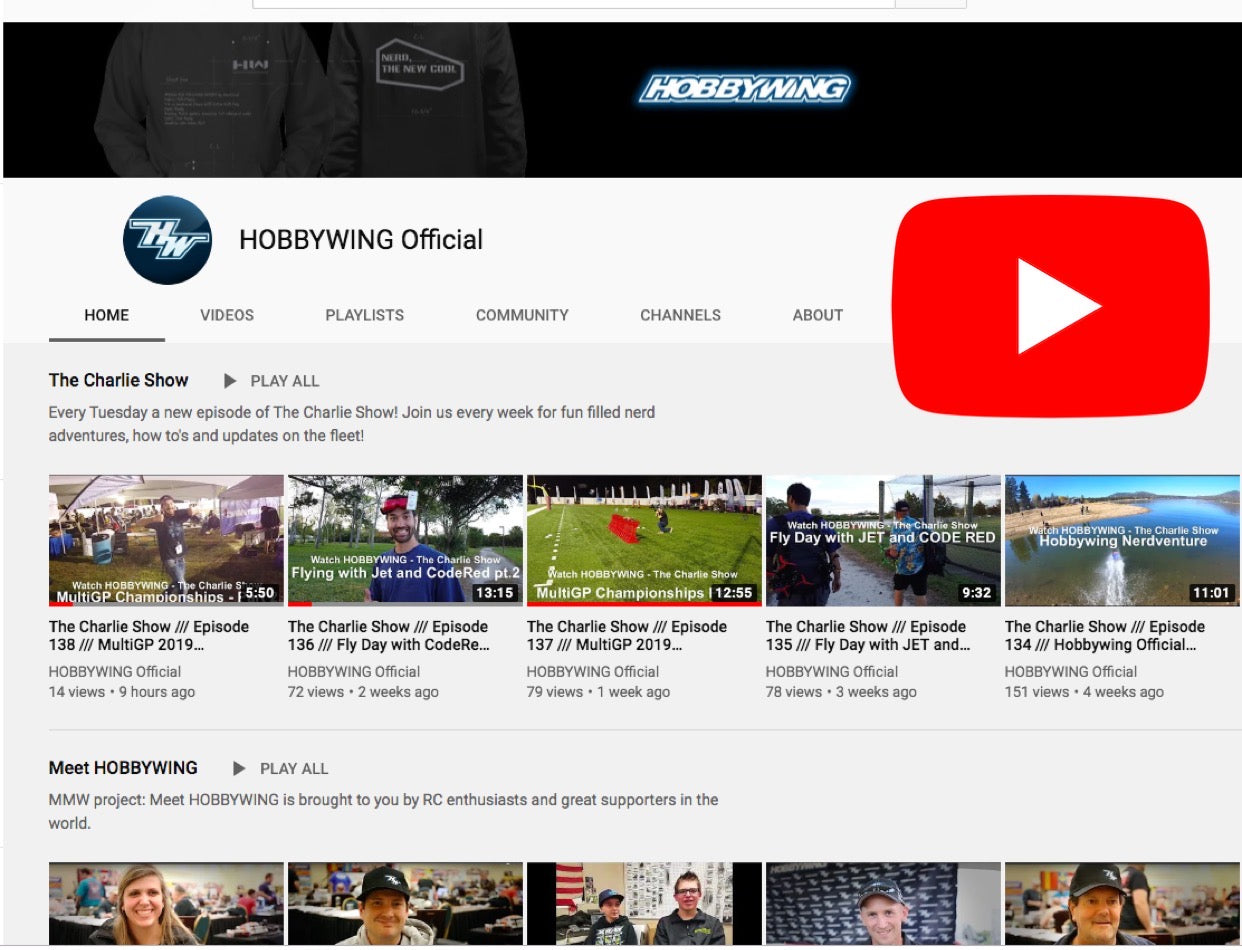Click the search input field at top
This screenshot has width=1242, height=950.
[573, 3]
